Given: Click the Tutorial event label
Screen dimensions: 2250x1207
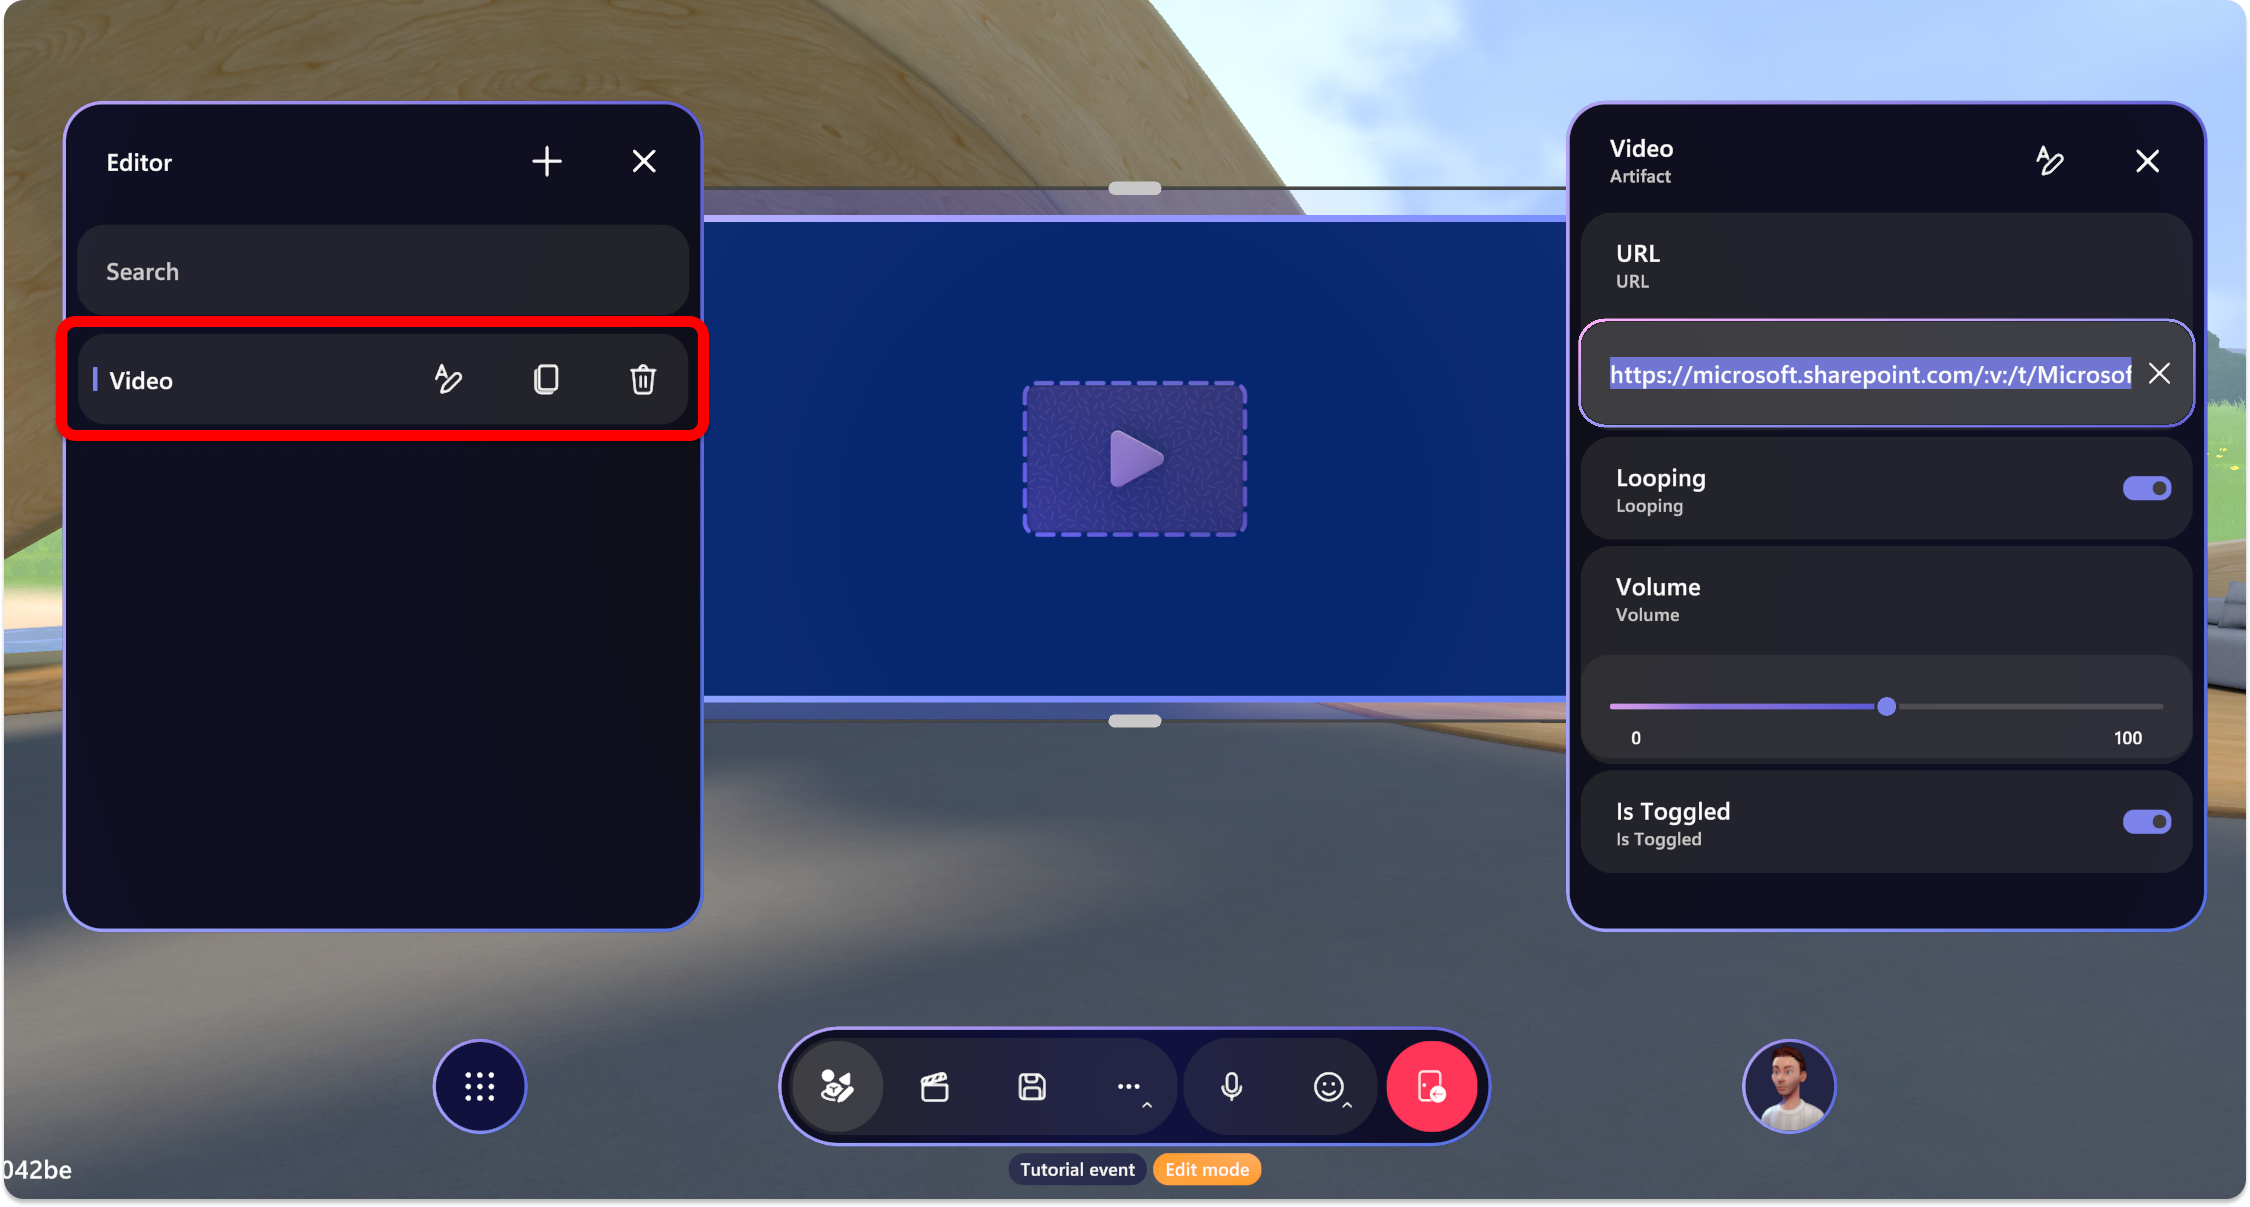Looking at the screenshot, I should tap(1076, 1168).
